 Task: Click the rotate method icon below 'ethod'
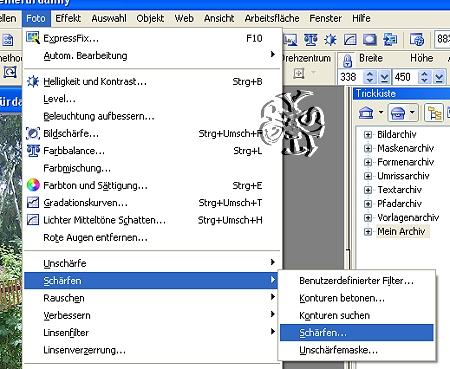pos(10,72)
